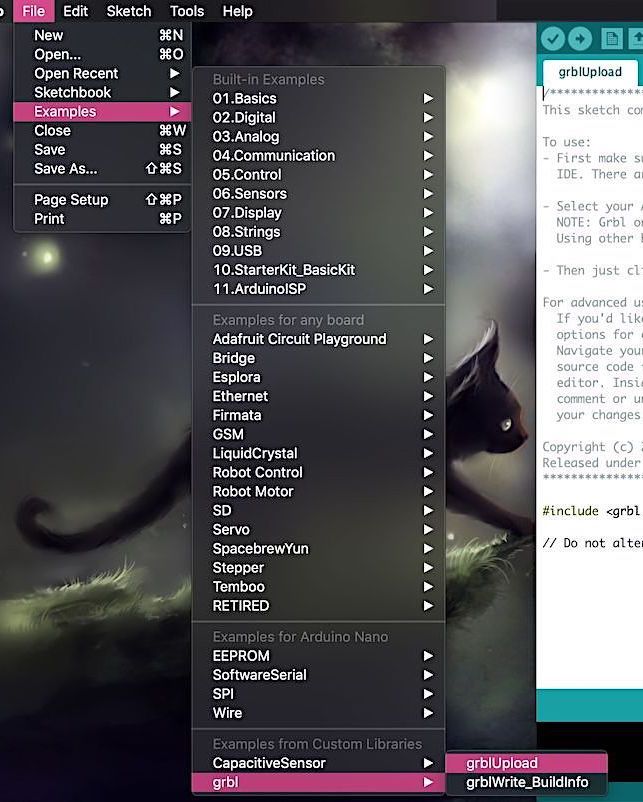Expand the 01.Basics examples submenu

[x=318, y=98]
